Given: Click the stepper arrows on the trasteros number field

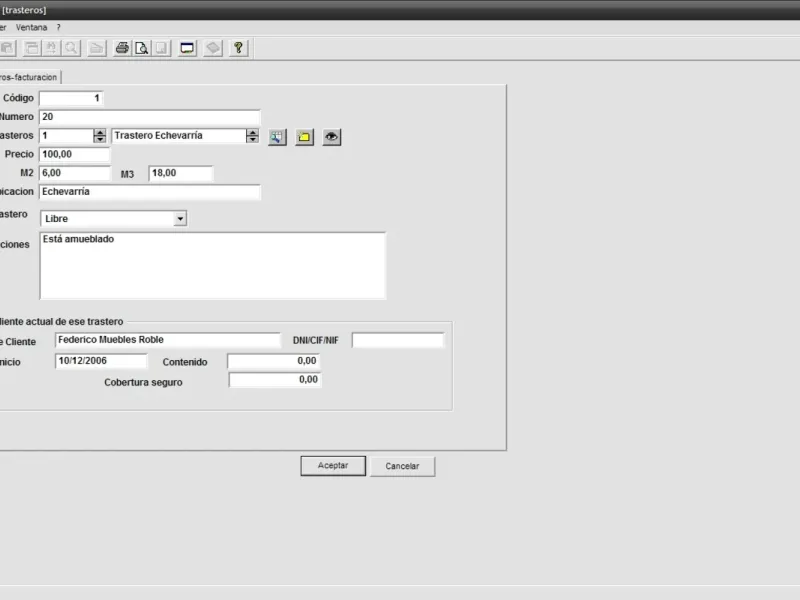Looking at the screenshot, I should click(x=99, y=136).
